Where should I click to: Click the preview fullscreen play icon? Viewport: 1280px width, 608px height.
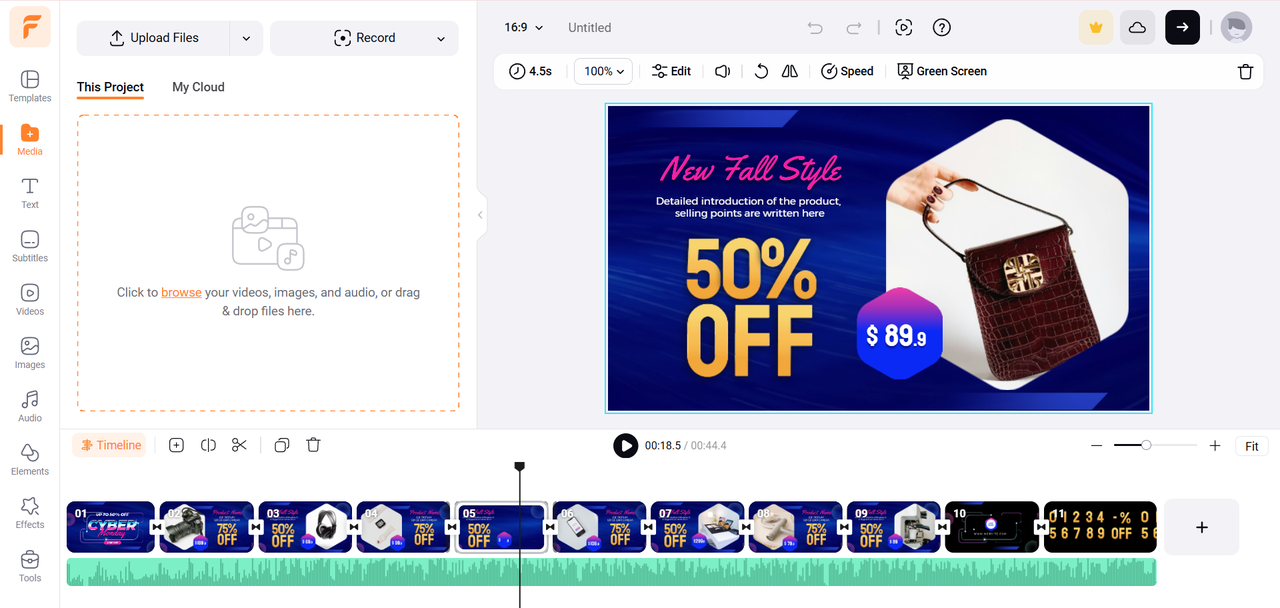click(904, 28)
